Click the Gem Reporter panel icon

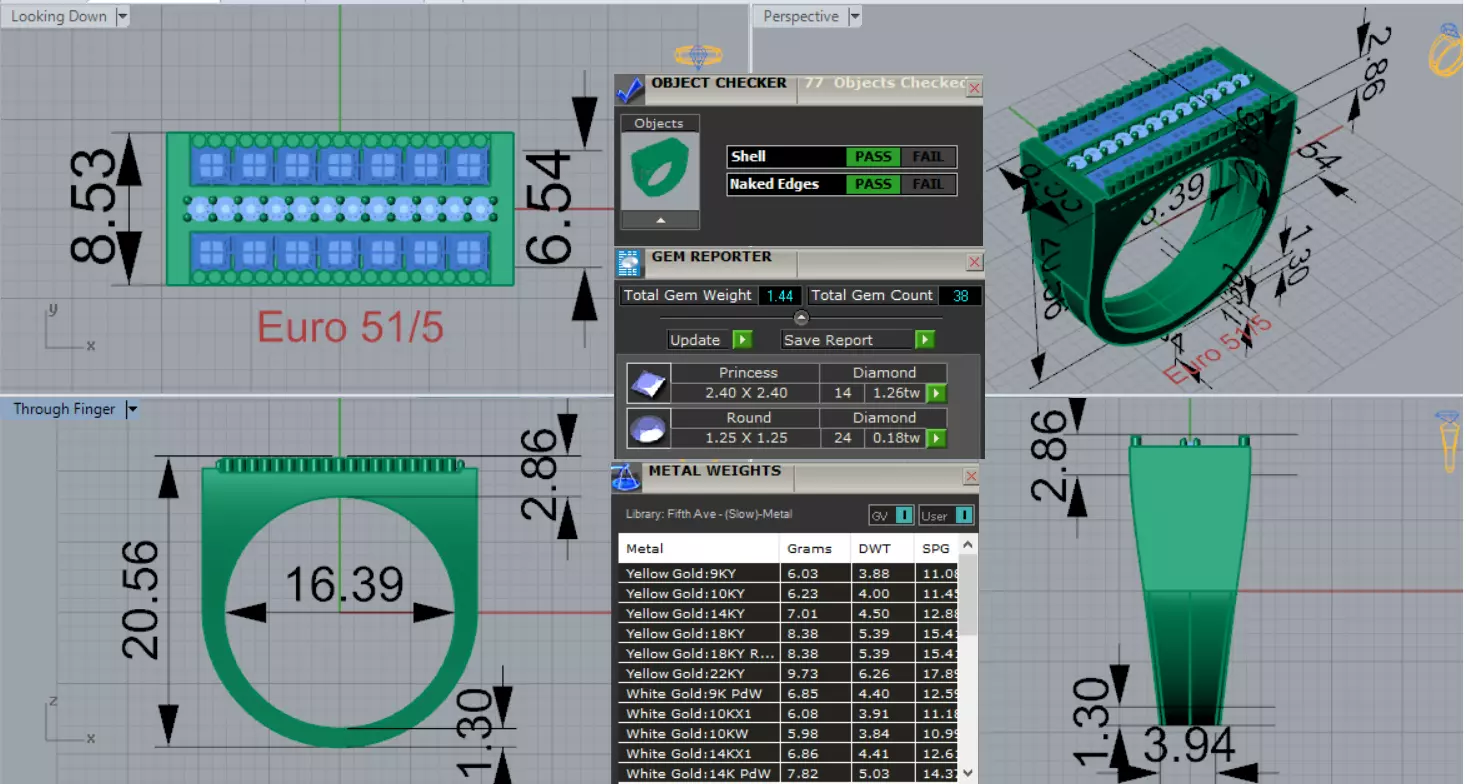pyautogui.click(x=629, y=264)
